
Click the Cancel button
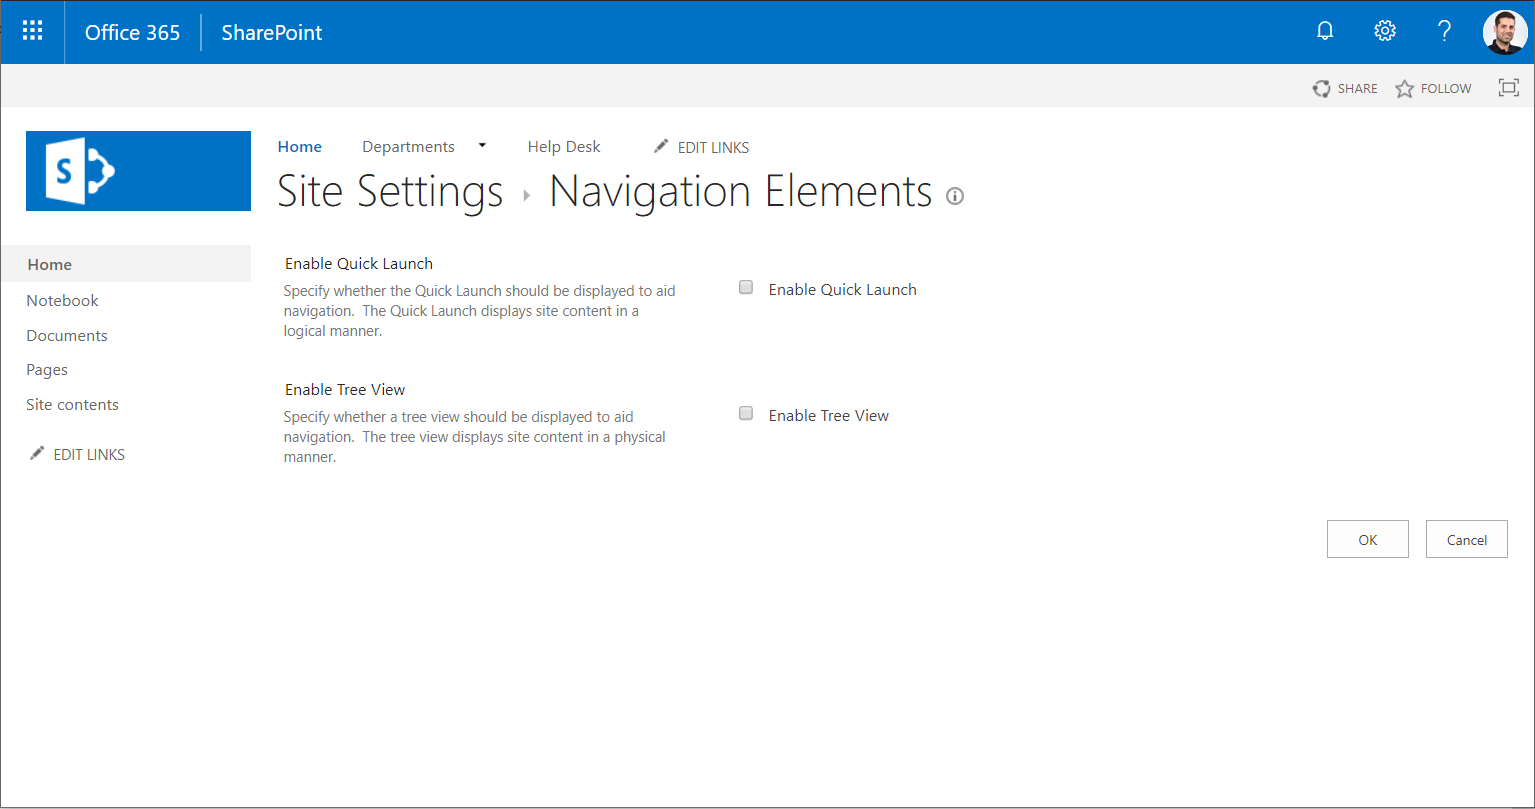coord(1466,539)
